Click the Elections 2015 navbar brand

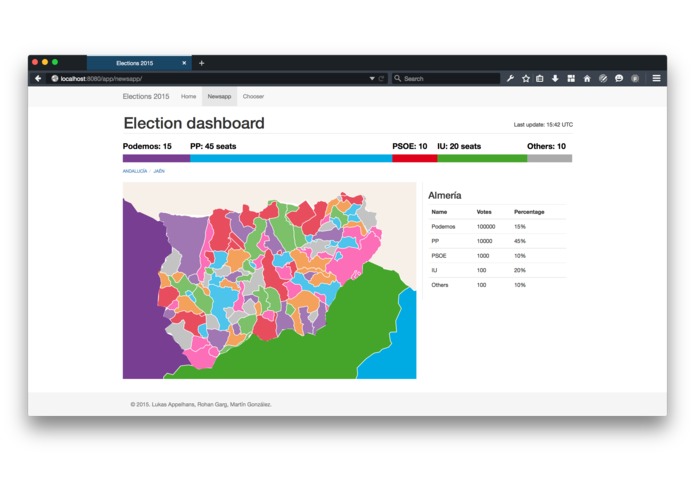tap(146, 96)
